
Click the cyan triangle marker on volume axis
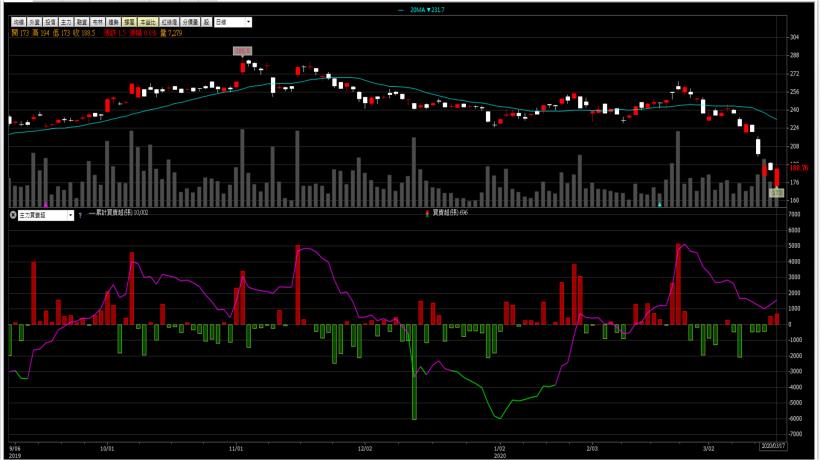[x=659, y=204]
